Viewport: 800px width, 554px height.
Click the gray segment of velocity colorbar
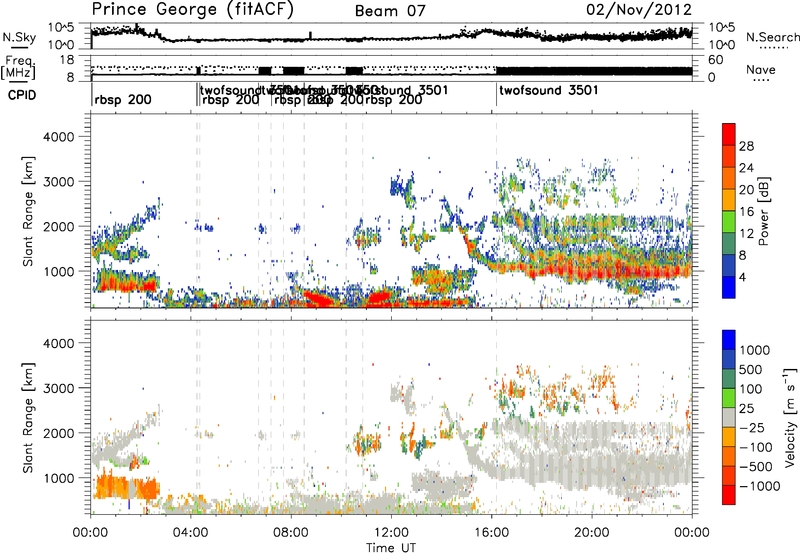[729, 417]
